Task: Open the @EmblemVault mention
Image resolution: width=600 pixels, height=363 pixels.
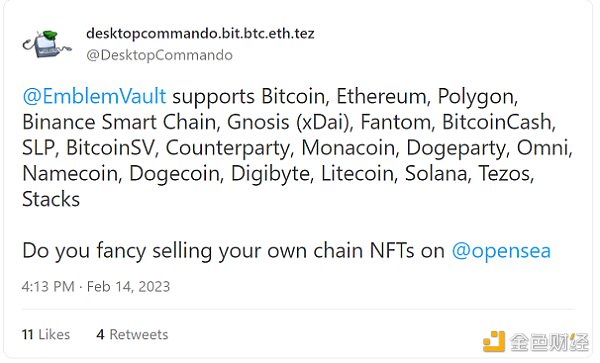Action: coord(94,96)
